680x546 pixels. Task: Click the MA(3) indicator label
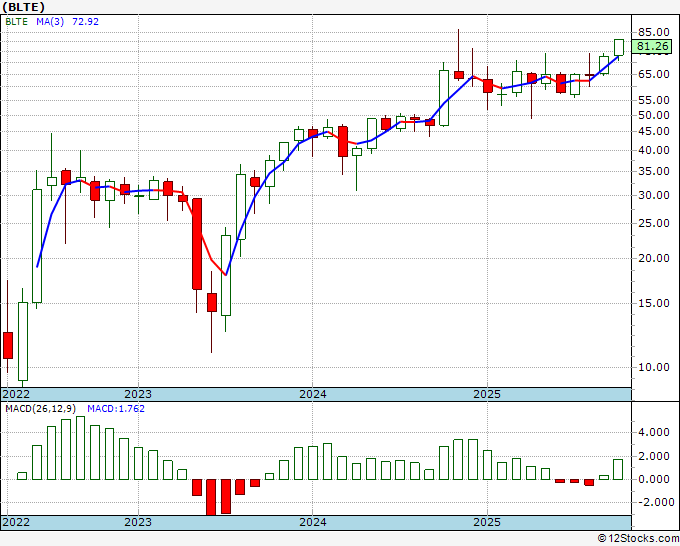(50, 22)
